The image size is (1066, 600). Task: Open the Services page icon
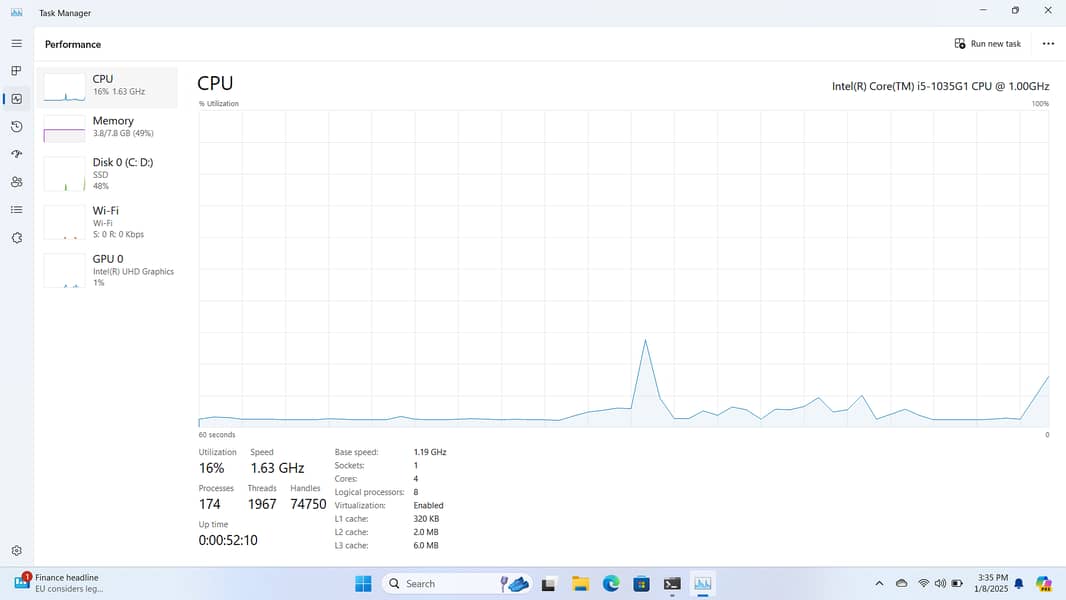pyautogui.click(x=16, y=238)
